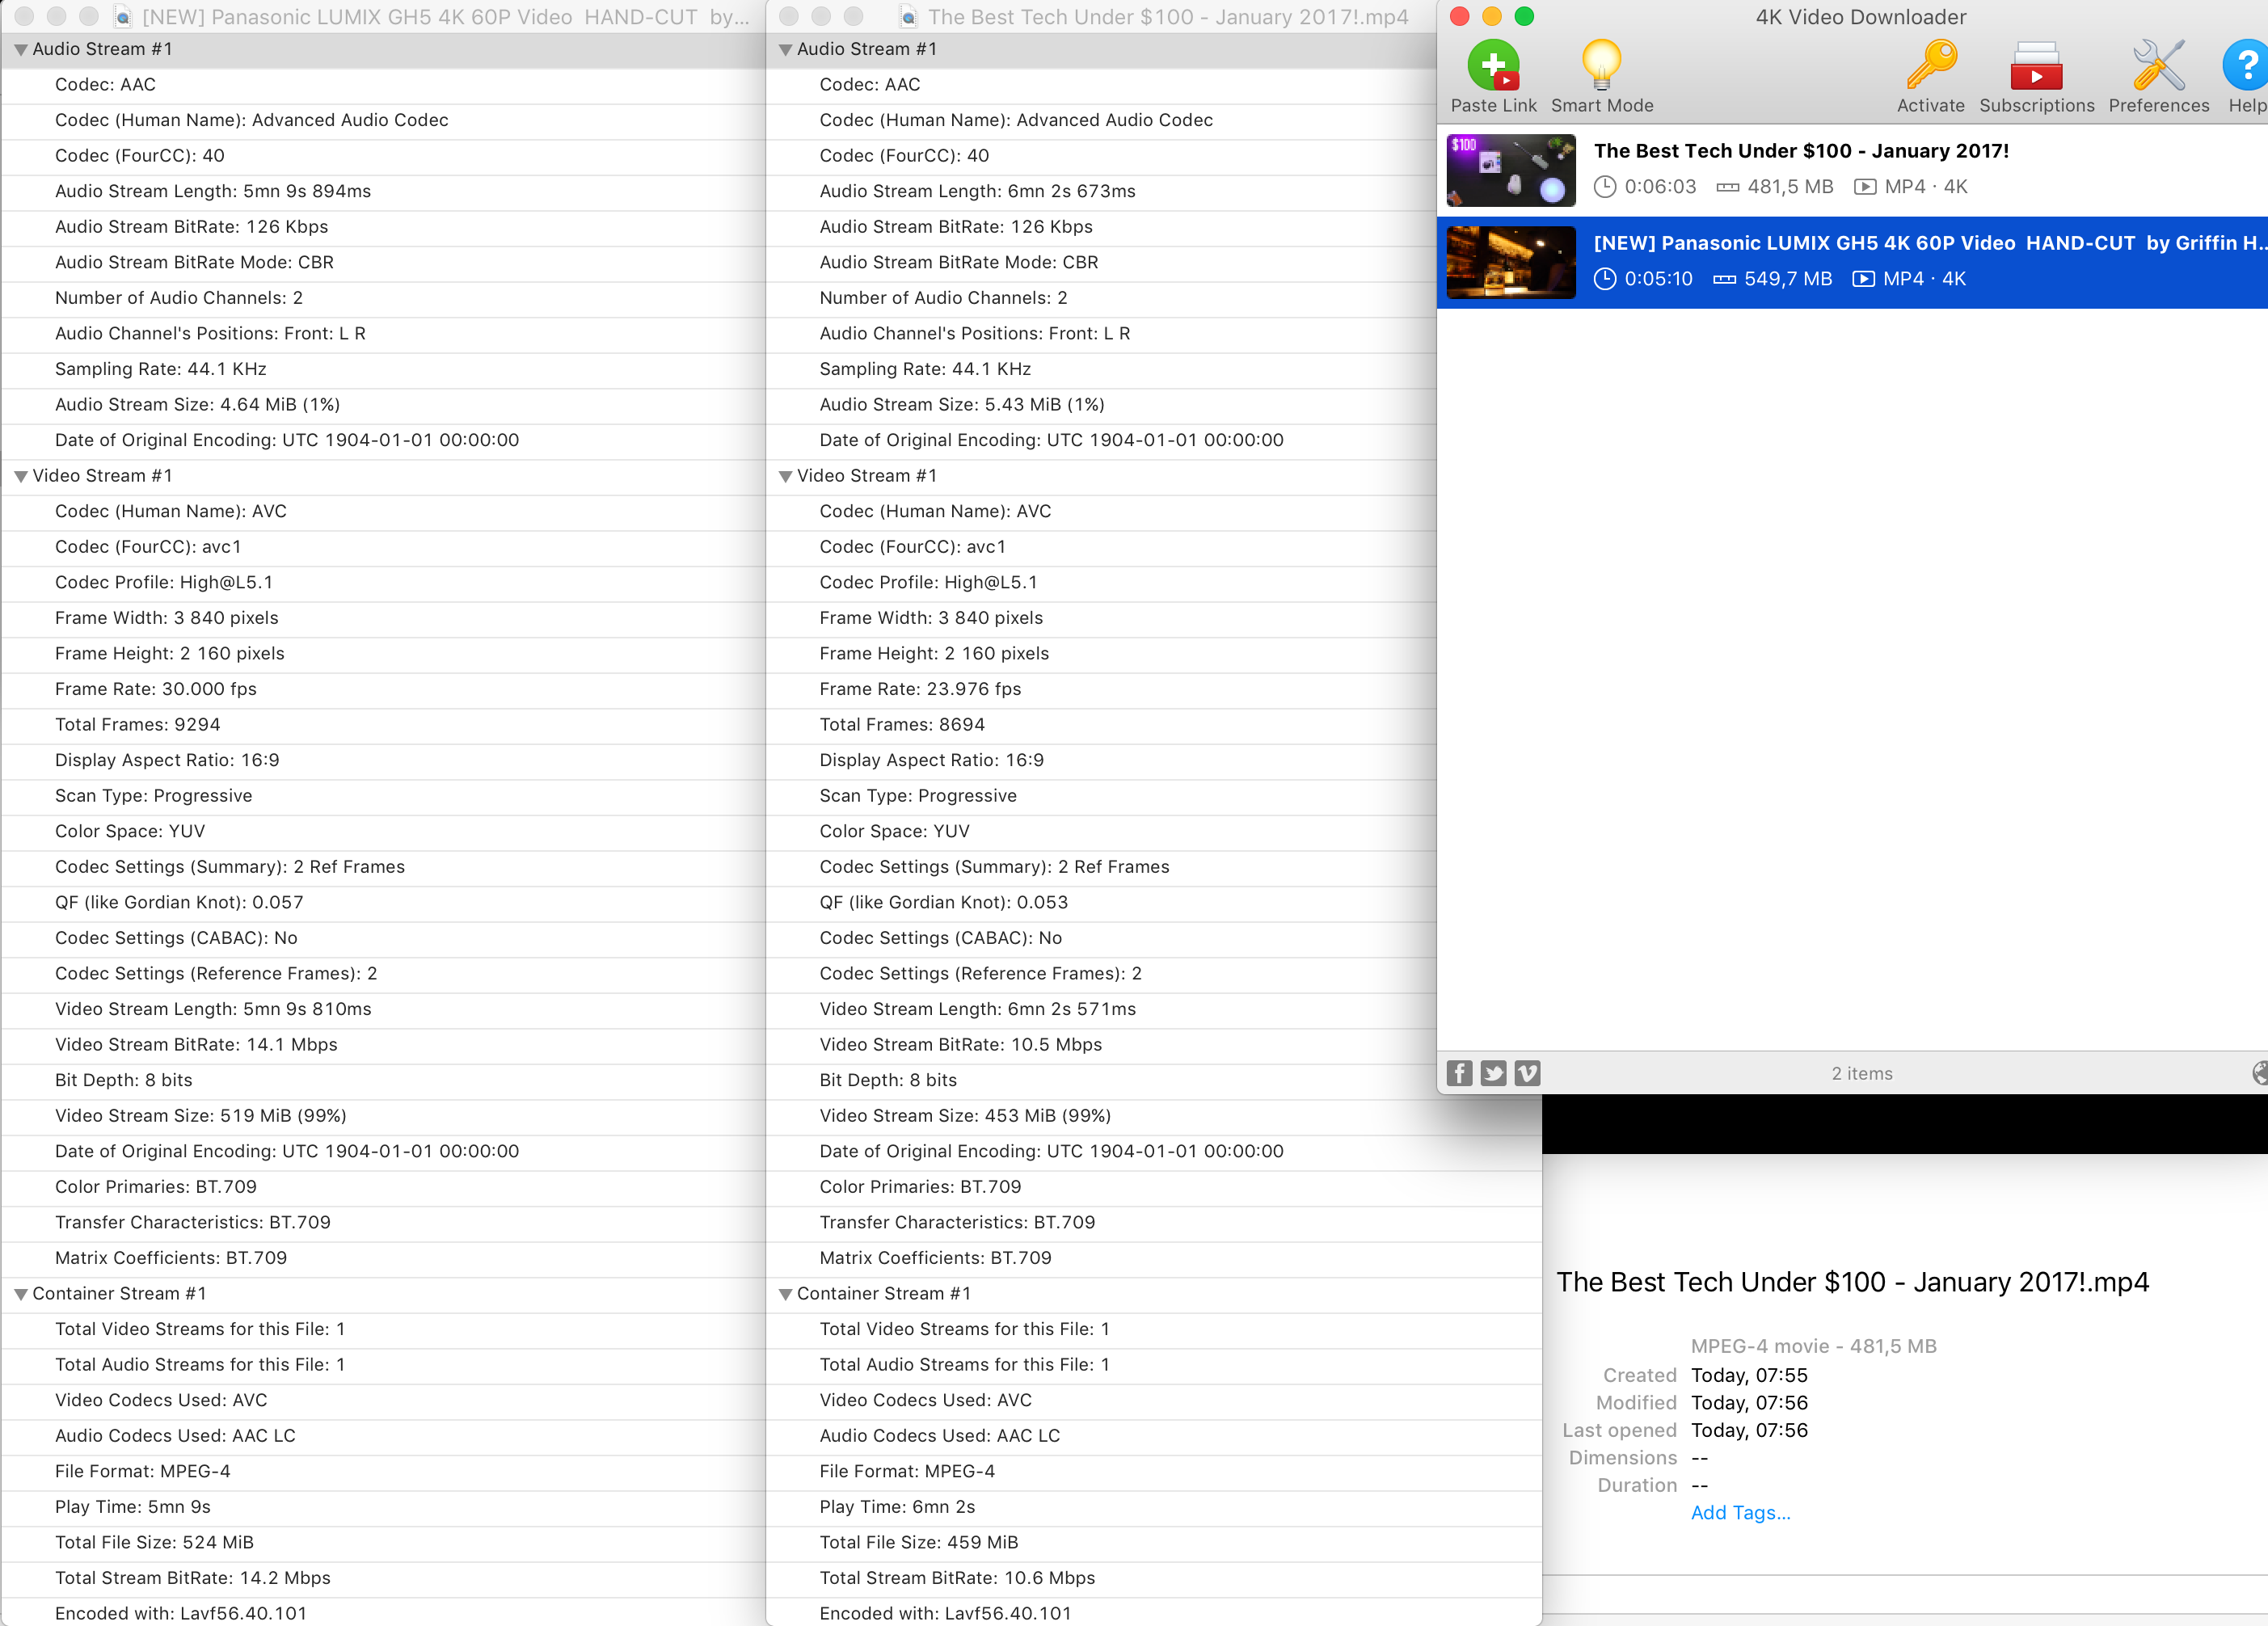Collapse Container Stream #1 in Best Tech window
The width and height of the screenshot is (2268, 1626).
pyautogui.click(x=785, y=1295)
